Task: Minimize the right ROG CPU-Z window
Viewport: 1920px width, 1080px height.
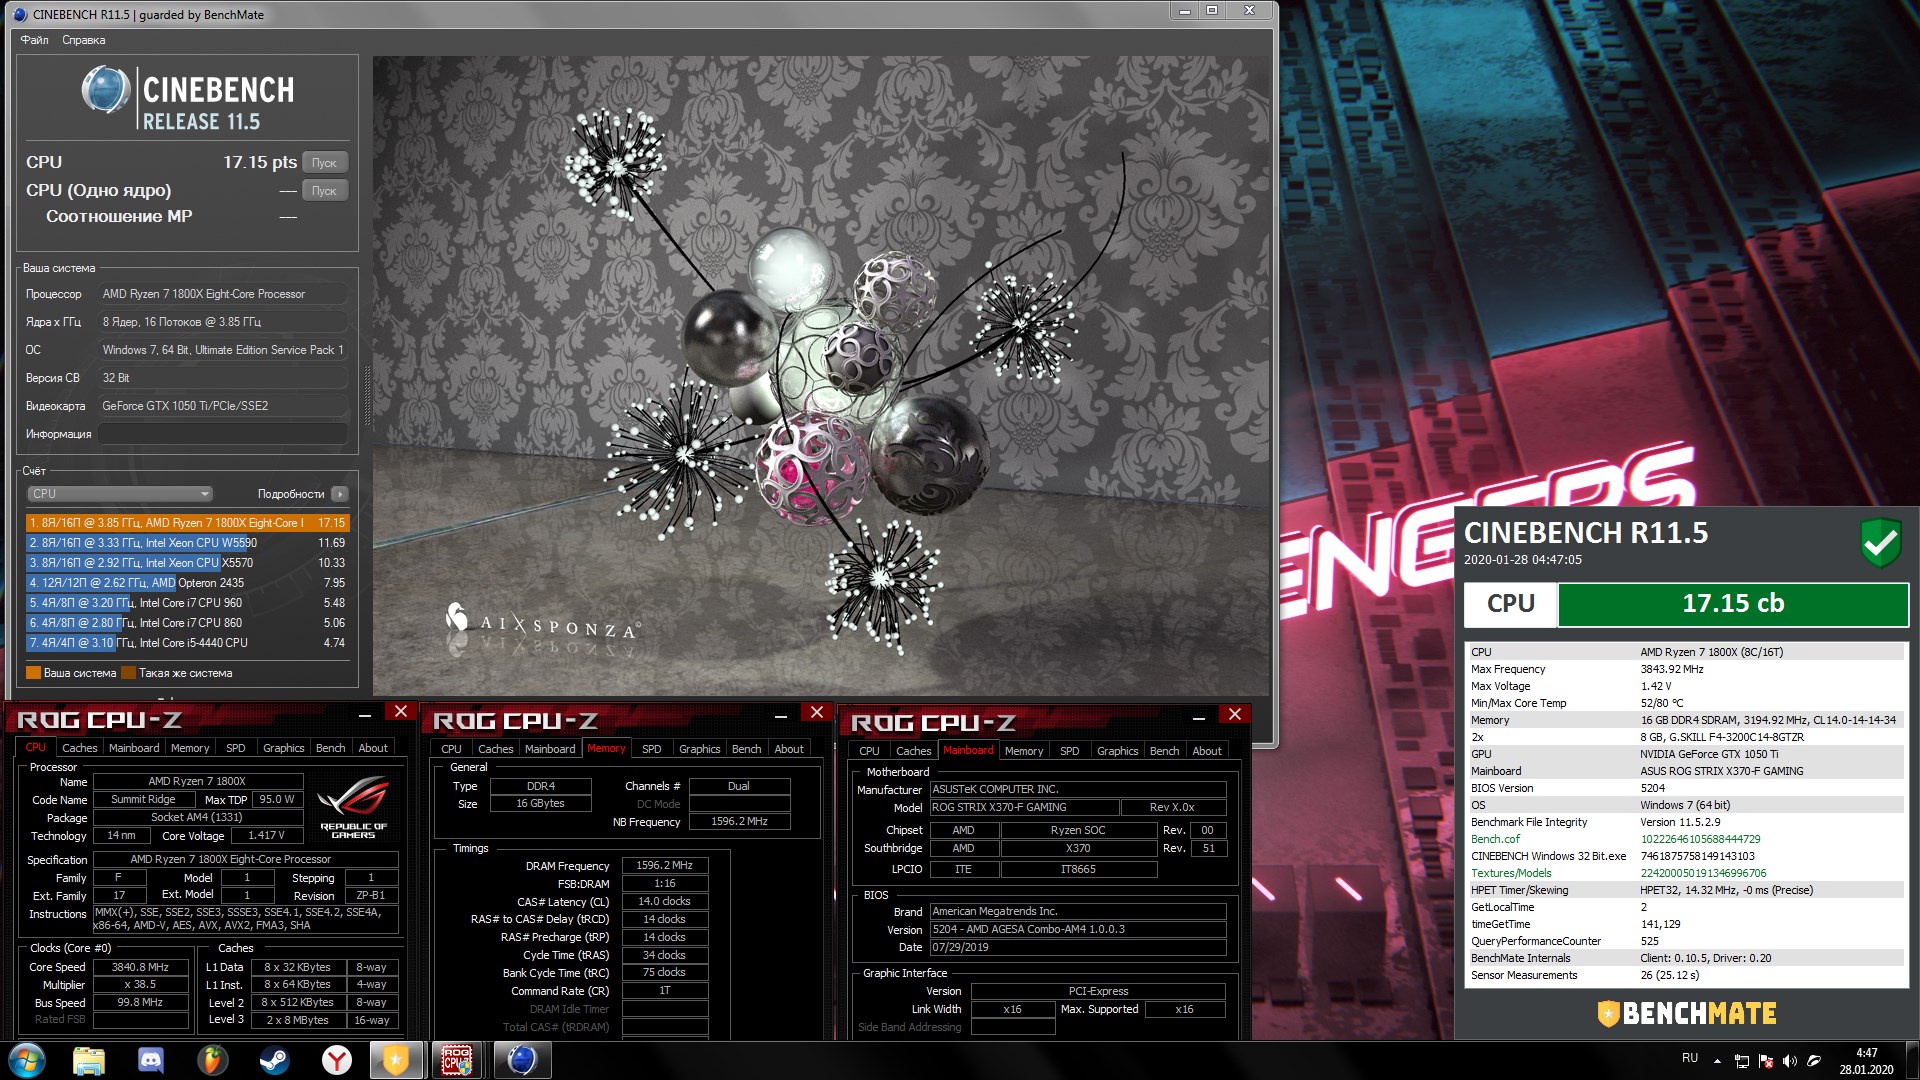Action: (x=1199, y=716)
